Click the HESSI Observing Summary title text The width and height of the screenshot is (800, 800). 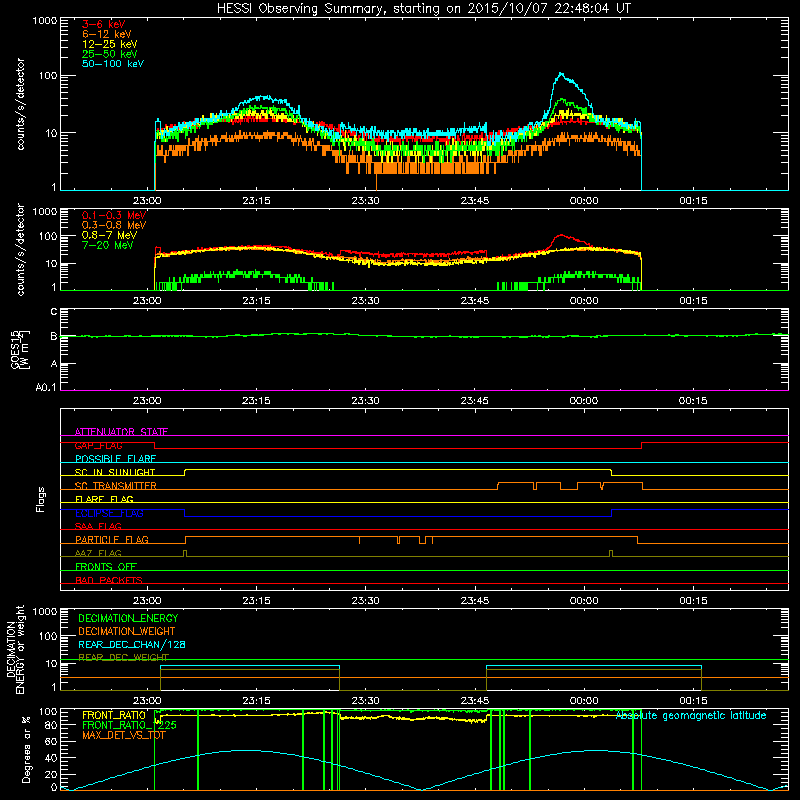coord(424,8)
